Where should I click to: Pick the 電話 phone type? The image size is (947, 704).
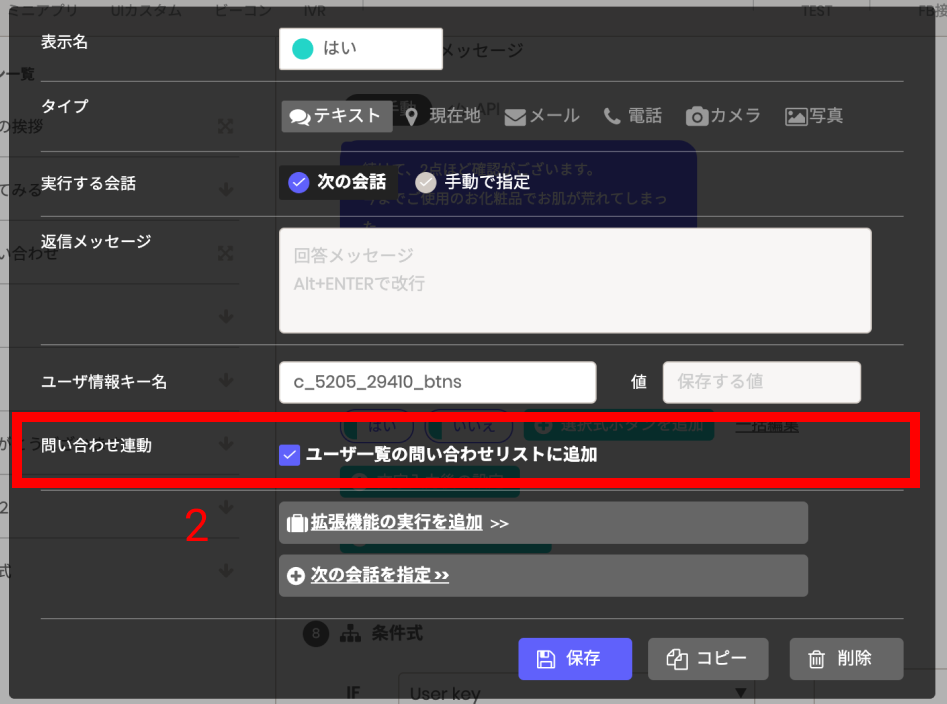pyautogui.click(x=632, y=116)
